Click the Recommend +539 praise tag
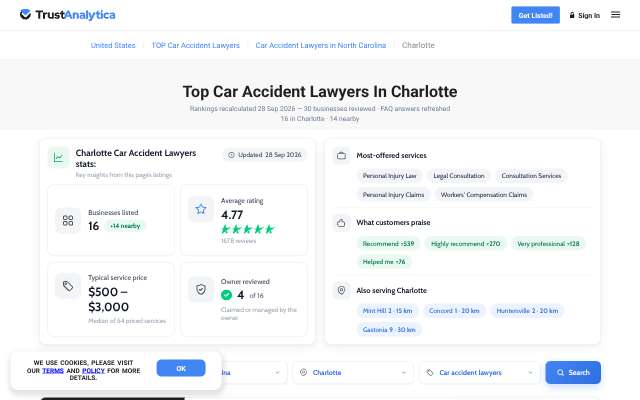Viewport: 640px width, 400px height. point(388,244)
